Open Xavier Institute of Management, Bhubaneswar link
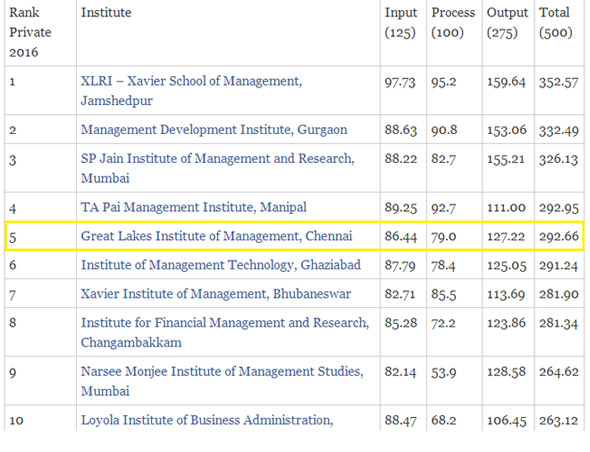The width and height of the screenshot is (590, 452). point(216,294)
